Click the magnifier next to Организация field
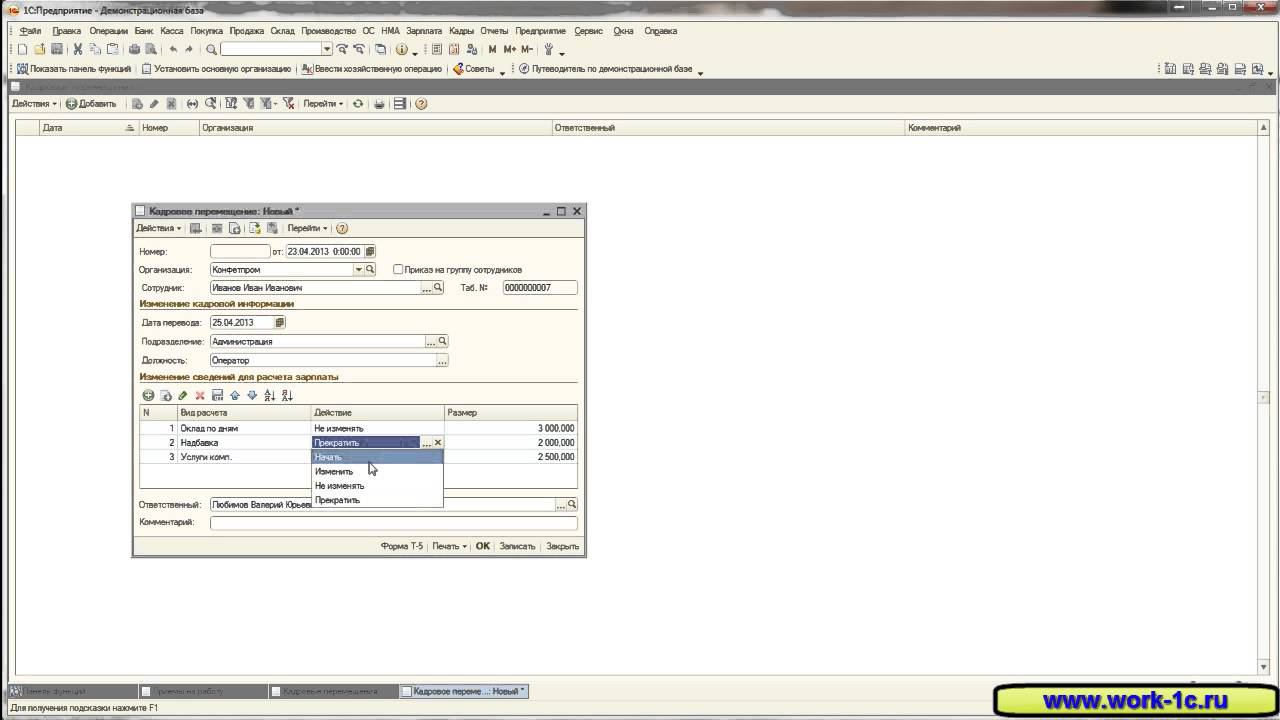This screenshot has width=1280, height=720. coord(370,270)
